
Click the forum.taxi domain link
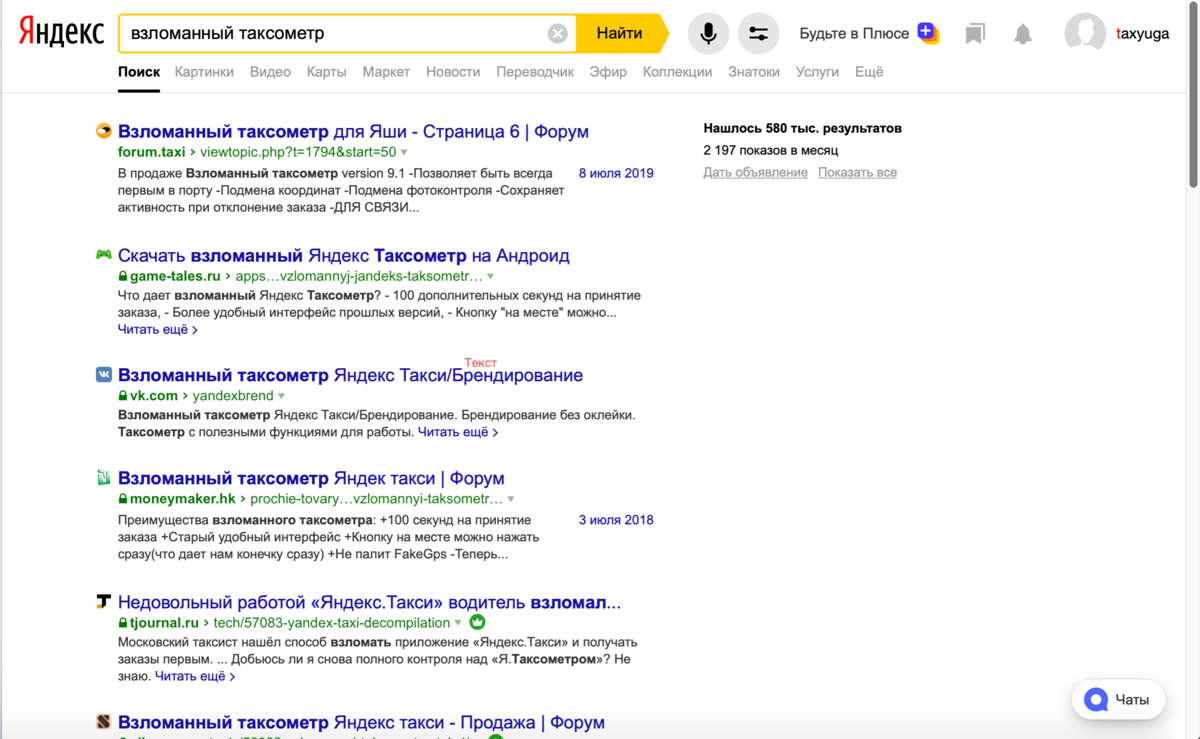tap(152, 152)
